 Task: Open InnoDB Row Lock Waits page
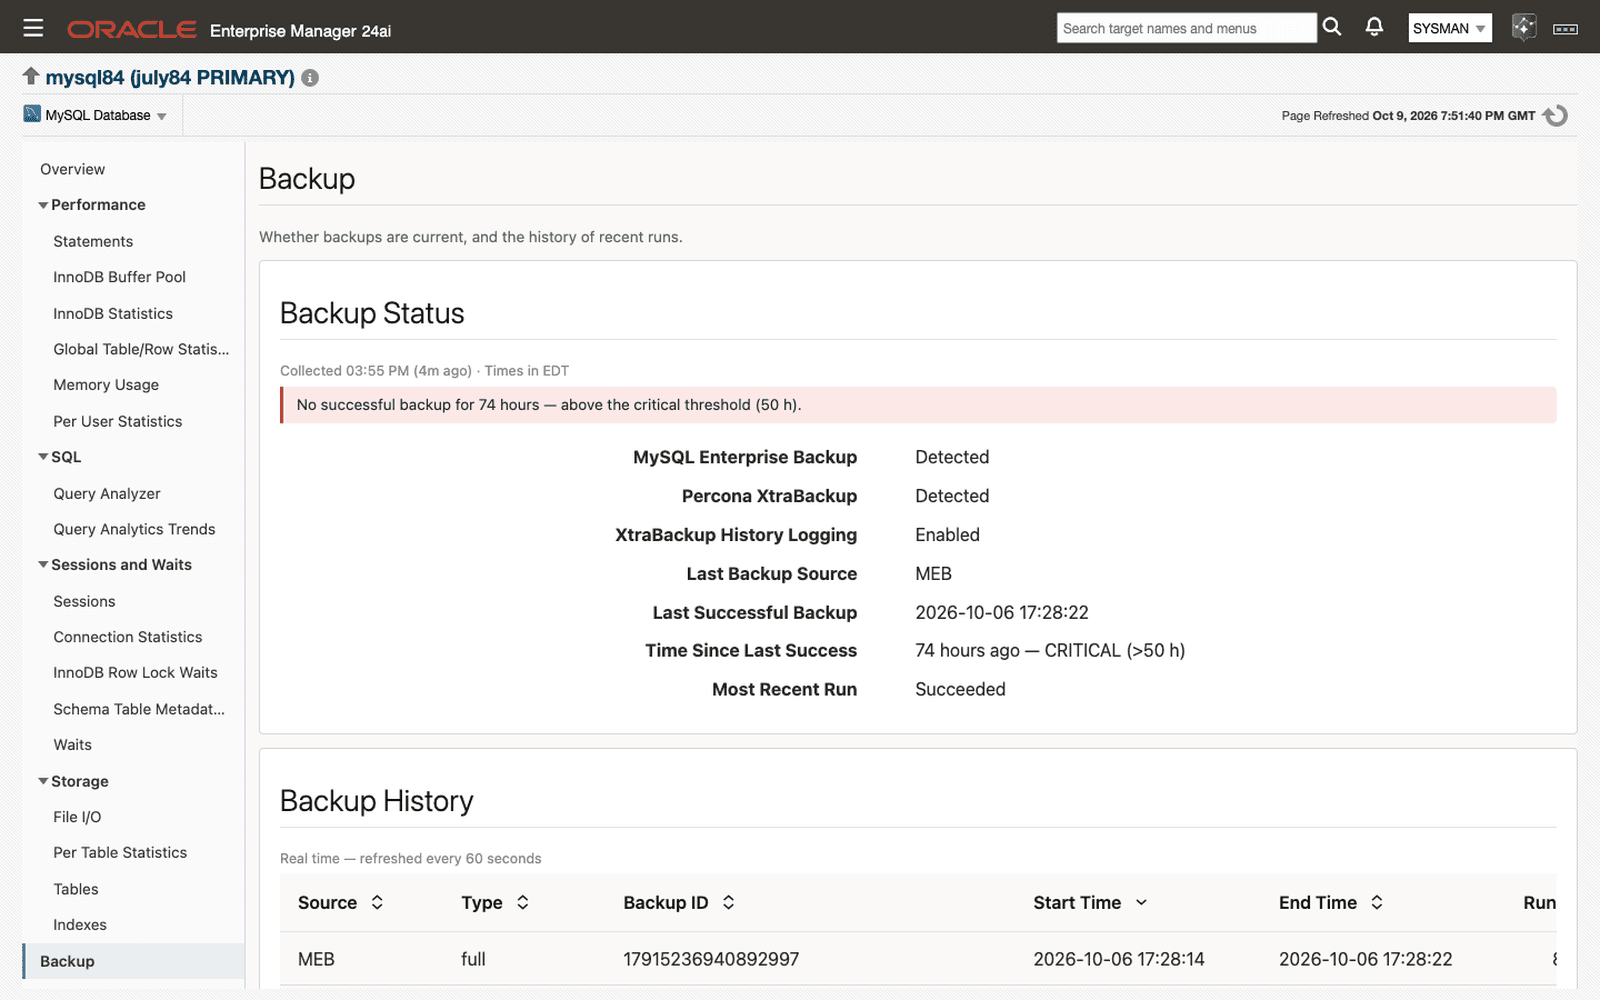135,673
